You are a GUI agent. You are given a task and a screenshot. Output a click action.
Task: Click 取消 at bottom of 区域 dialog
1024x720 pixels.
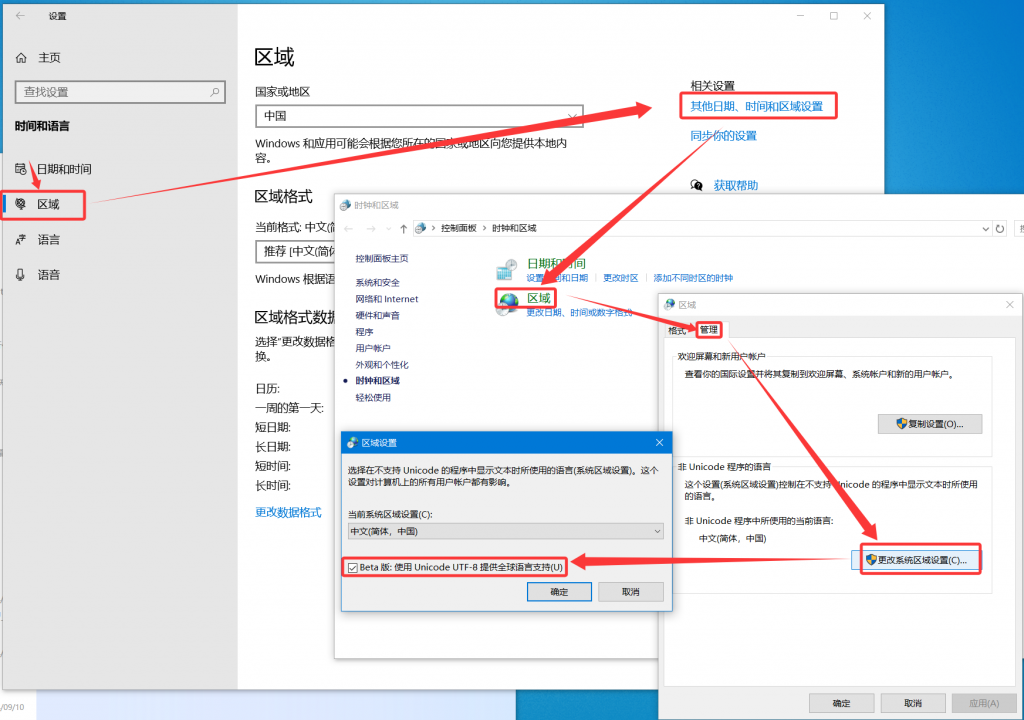tap(913, 704)
